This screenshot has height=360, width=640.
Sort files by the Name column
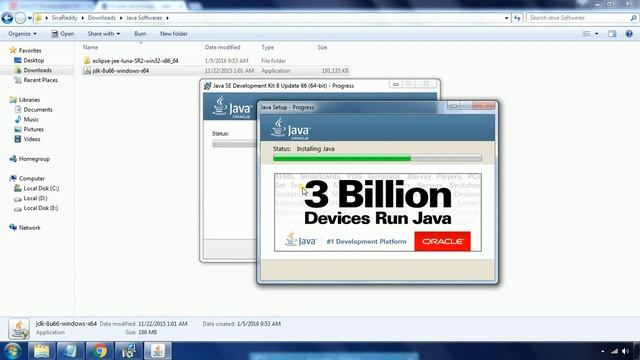(91, 47)
